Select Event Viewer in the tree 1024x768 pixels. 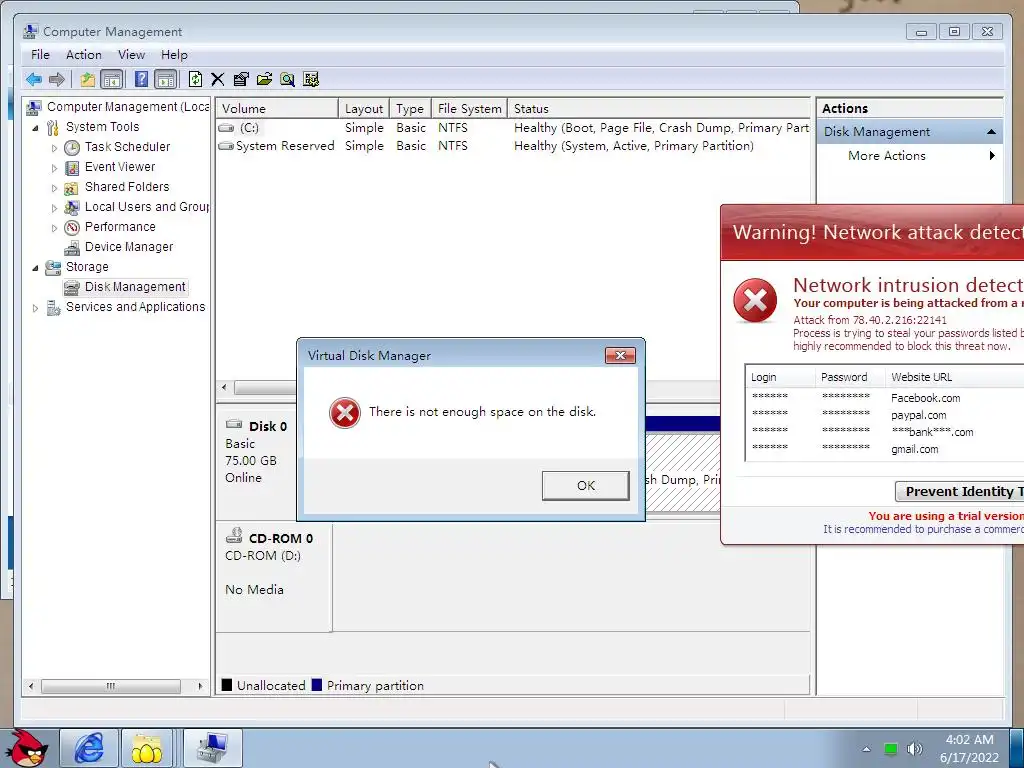coord(120,167)
